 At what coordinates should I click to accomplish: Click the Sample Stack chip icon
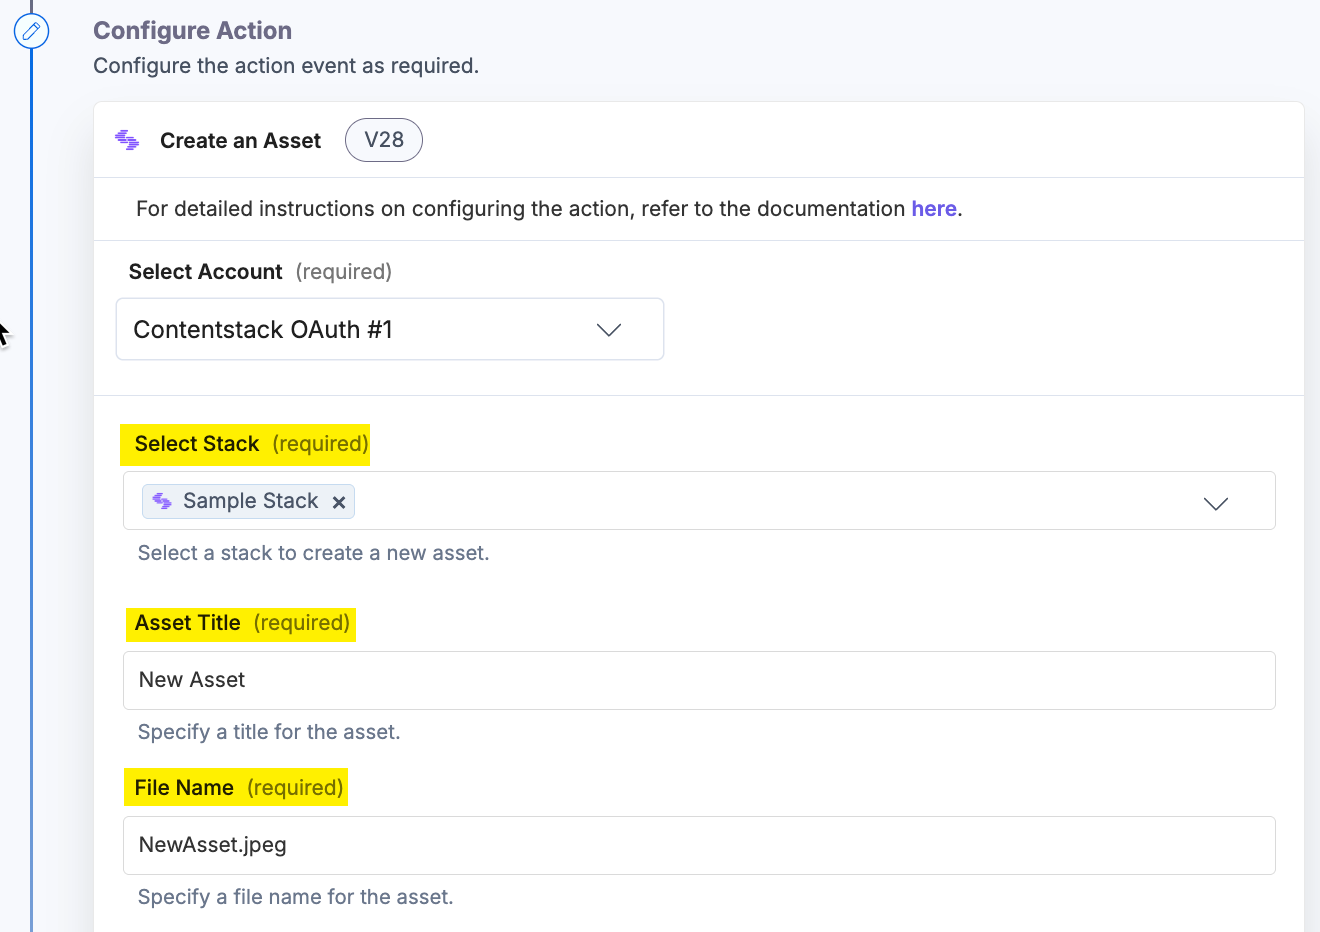coord(162,501)
